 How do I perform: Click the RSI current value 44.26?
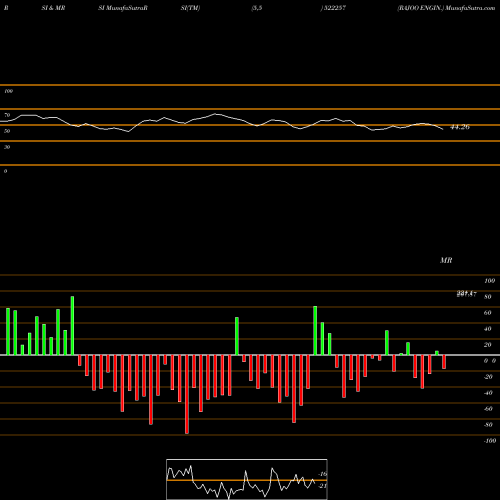[460, 127]
